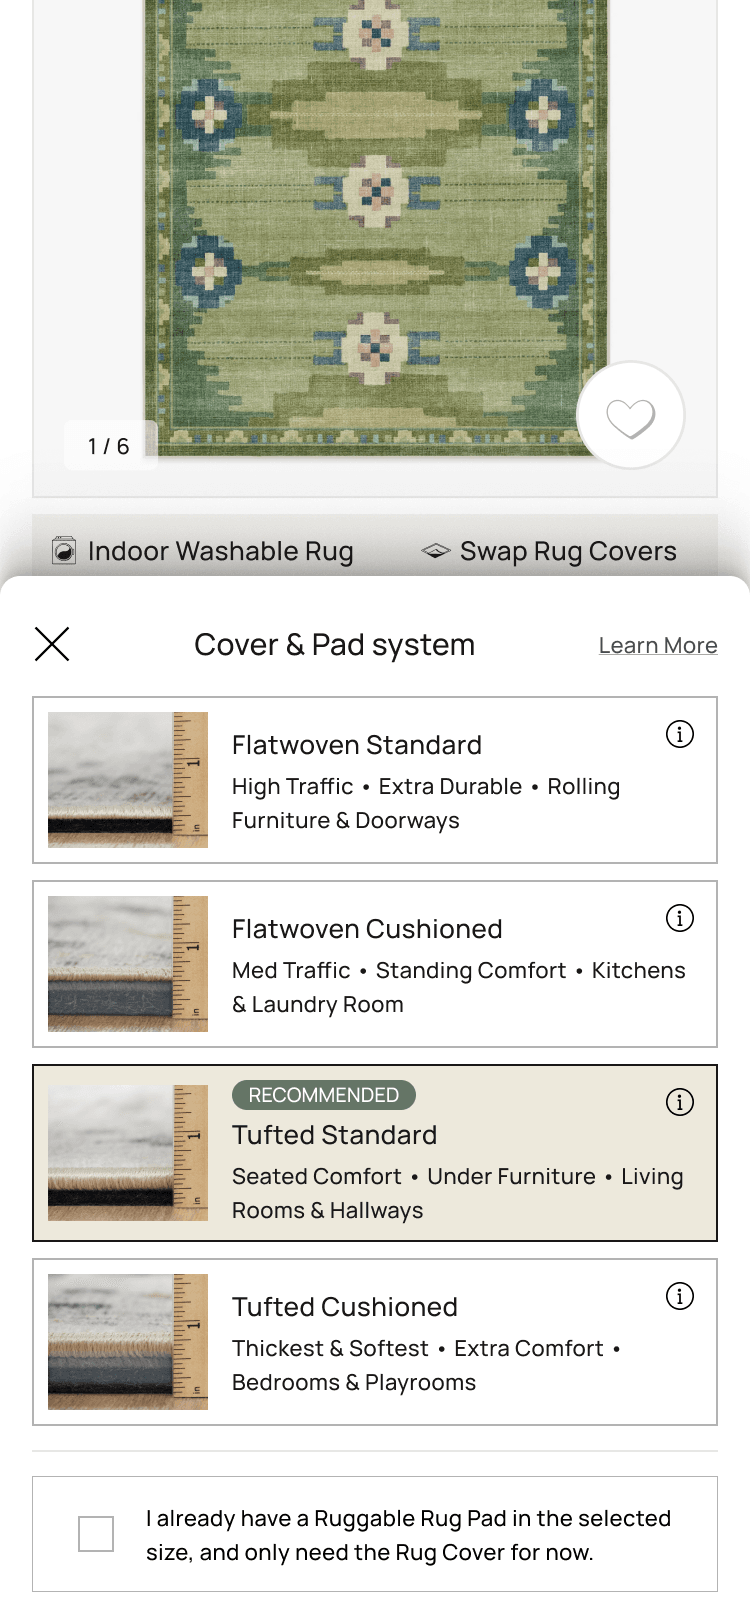This screenshot has height=1624, width=750.
Task: Open info icon for Tufted Standard
Action: (680, 1102)
